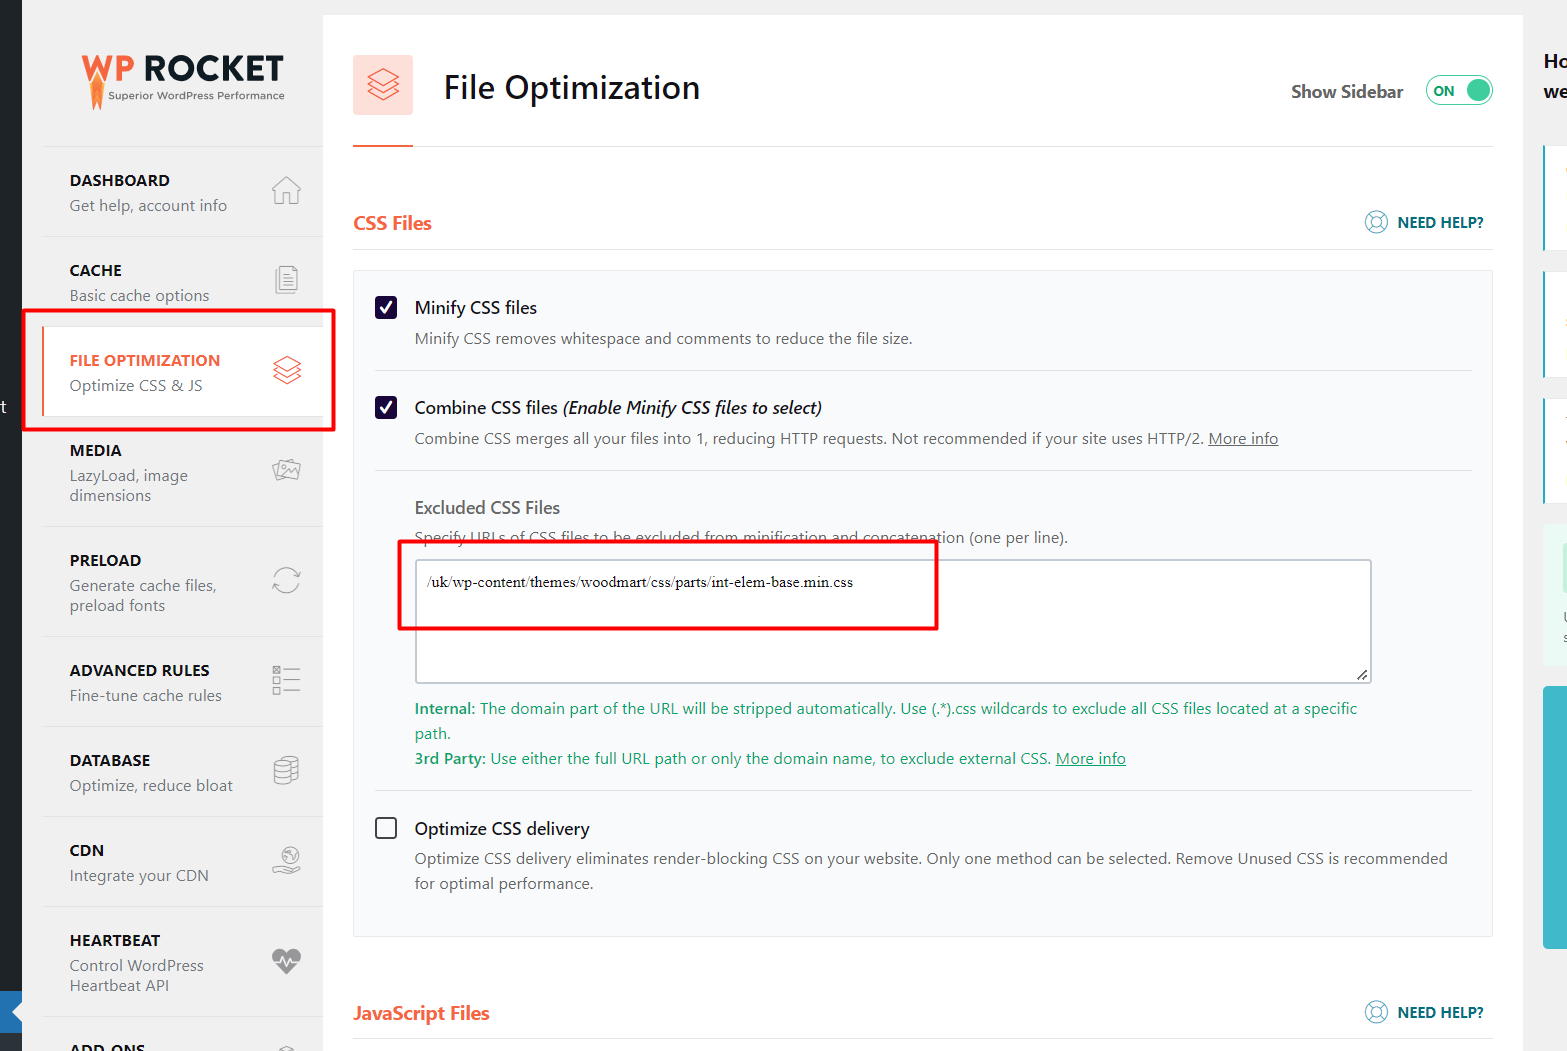This screenshot has height=1051, width=1567.
Task: Open the Database settings tab
Action: (x=182, y=772)
